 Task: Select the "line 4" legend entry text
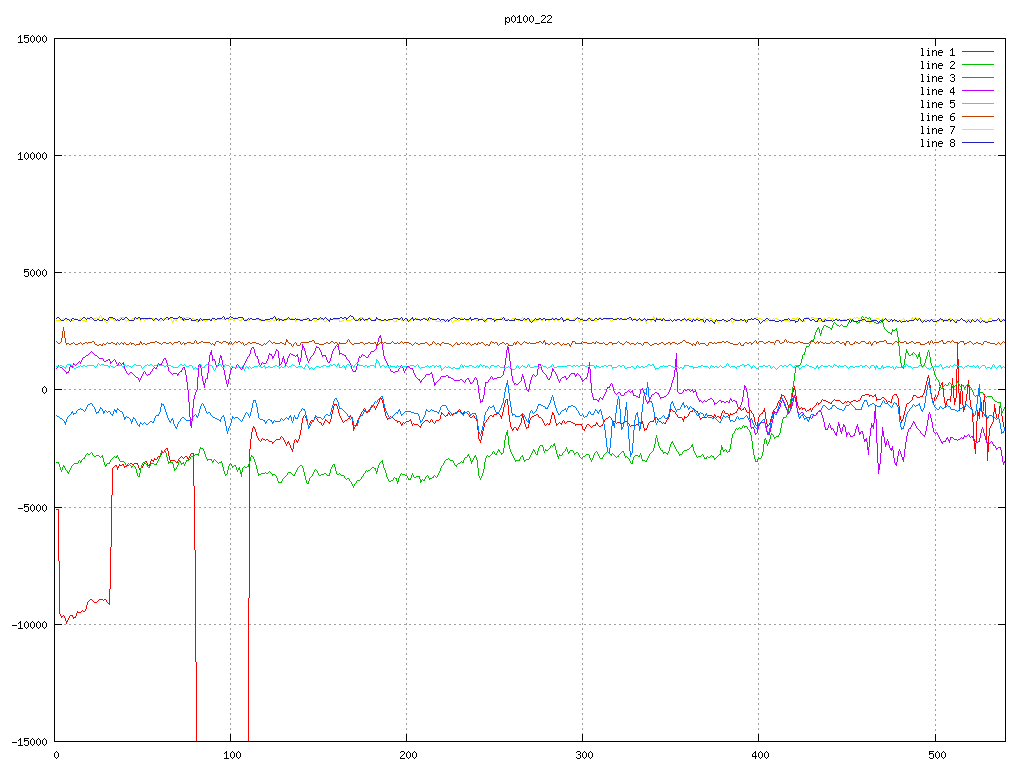[x=937, y=91]
